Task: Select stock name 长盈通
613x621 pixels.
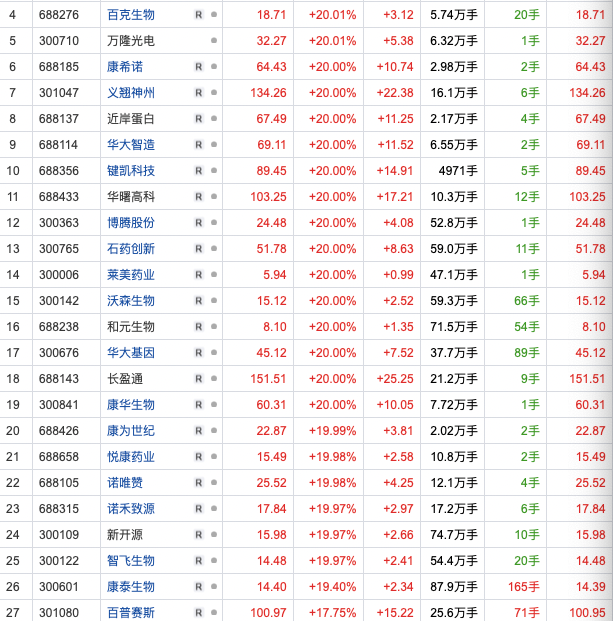Action: (125, 379)
